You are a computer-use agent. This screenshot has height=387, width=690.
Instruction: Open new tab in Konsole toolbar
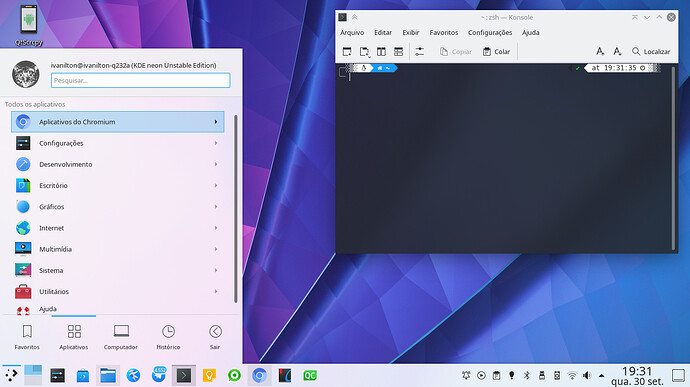(347, 52)
